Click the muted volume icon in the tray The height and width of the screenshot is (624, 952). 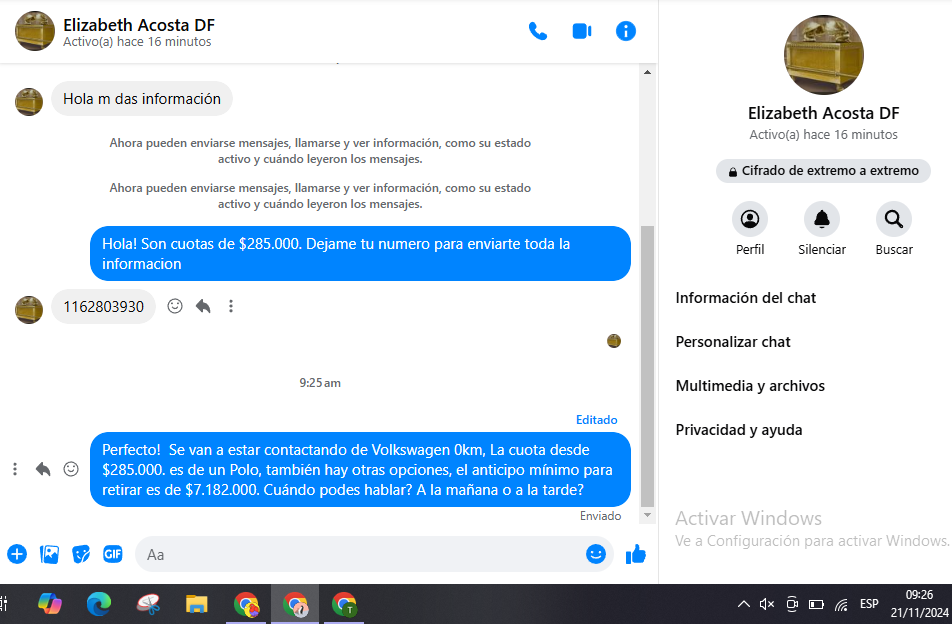tap(767, 604)
